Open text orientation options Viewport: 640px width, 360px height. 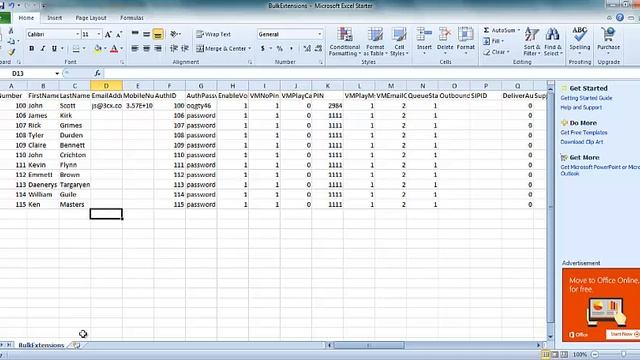click(176, 34)
